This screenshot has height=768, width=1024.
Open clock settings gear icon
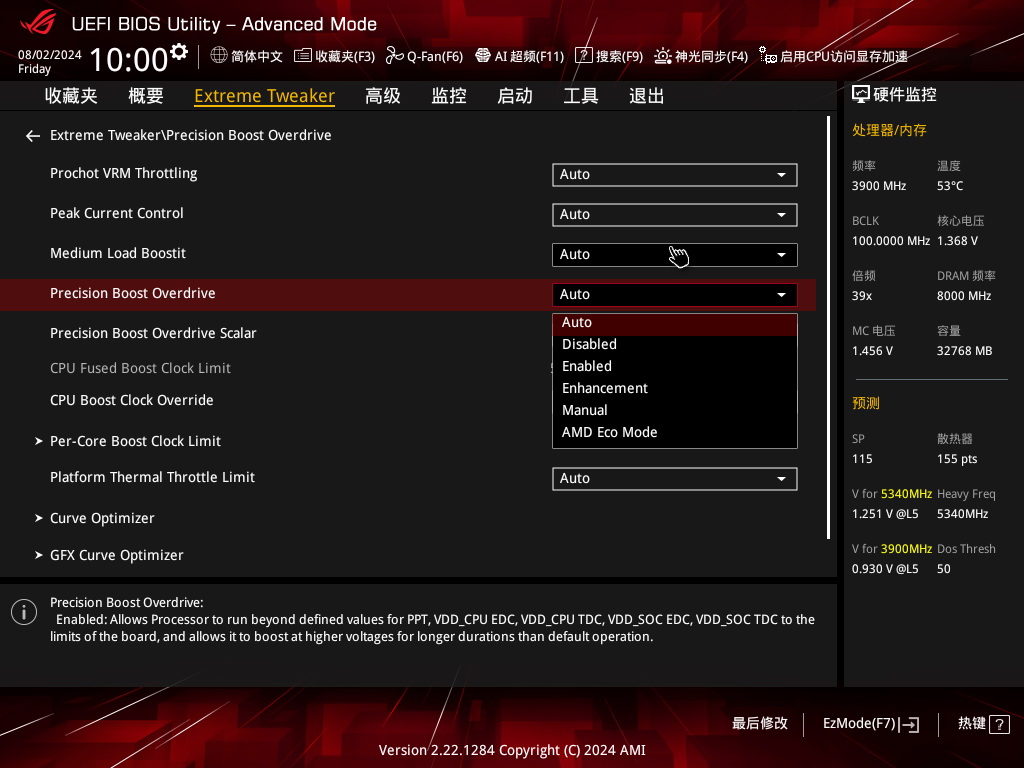click(179, 51)
